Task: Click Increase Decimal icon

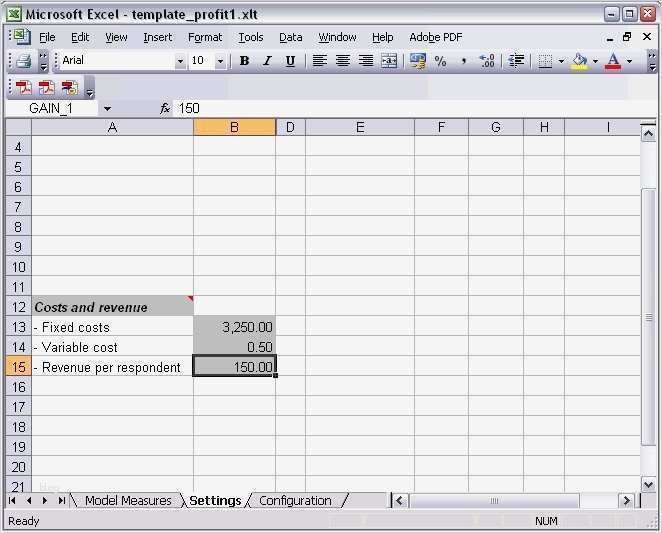Action: click(x=487, y=61)
